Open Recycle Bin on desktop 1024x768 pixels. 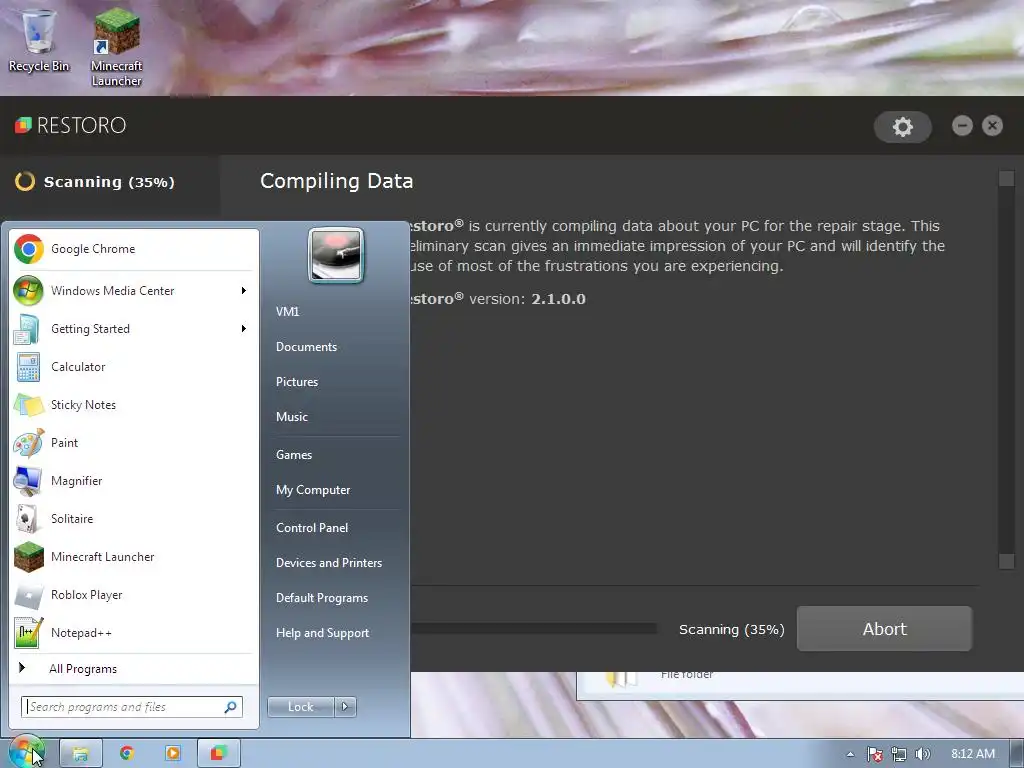pyautogui.click(x=39, y=40)
